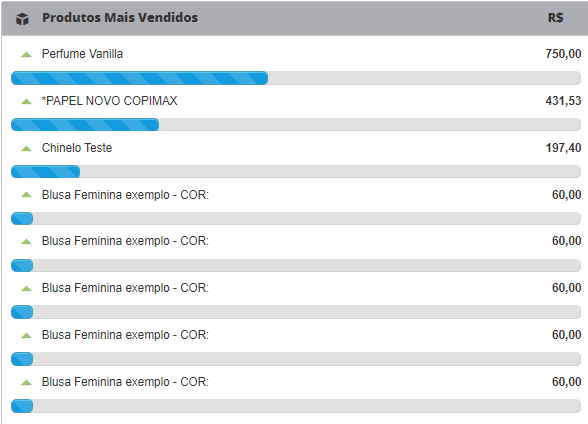The width and height of the screenshot is (588, 424).
Task: Click the R$ column header
Action: pyautogui.click(x=555, y=18)
